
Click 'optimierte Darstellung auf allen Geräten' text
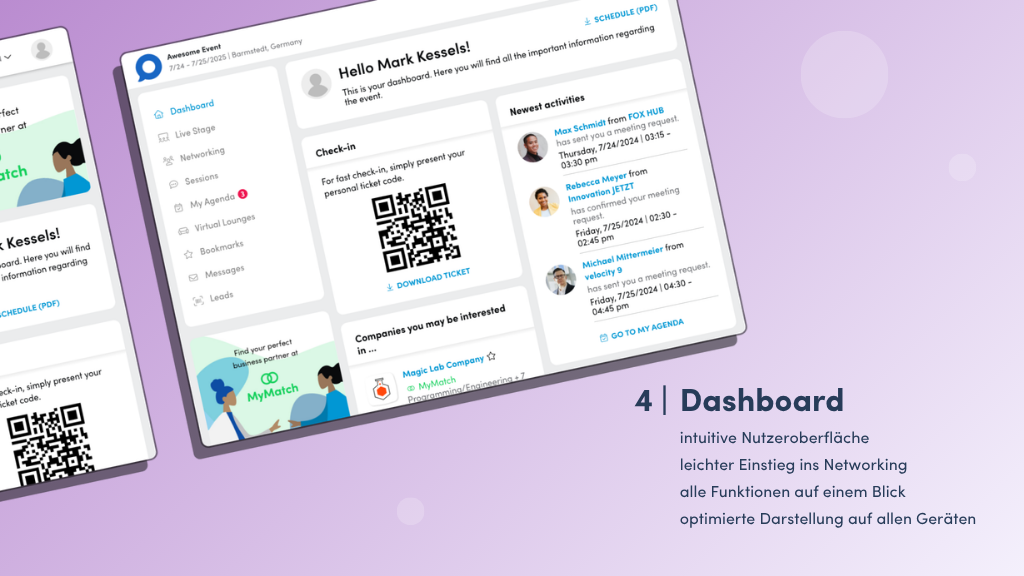(x=828, y=519)
